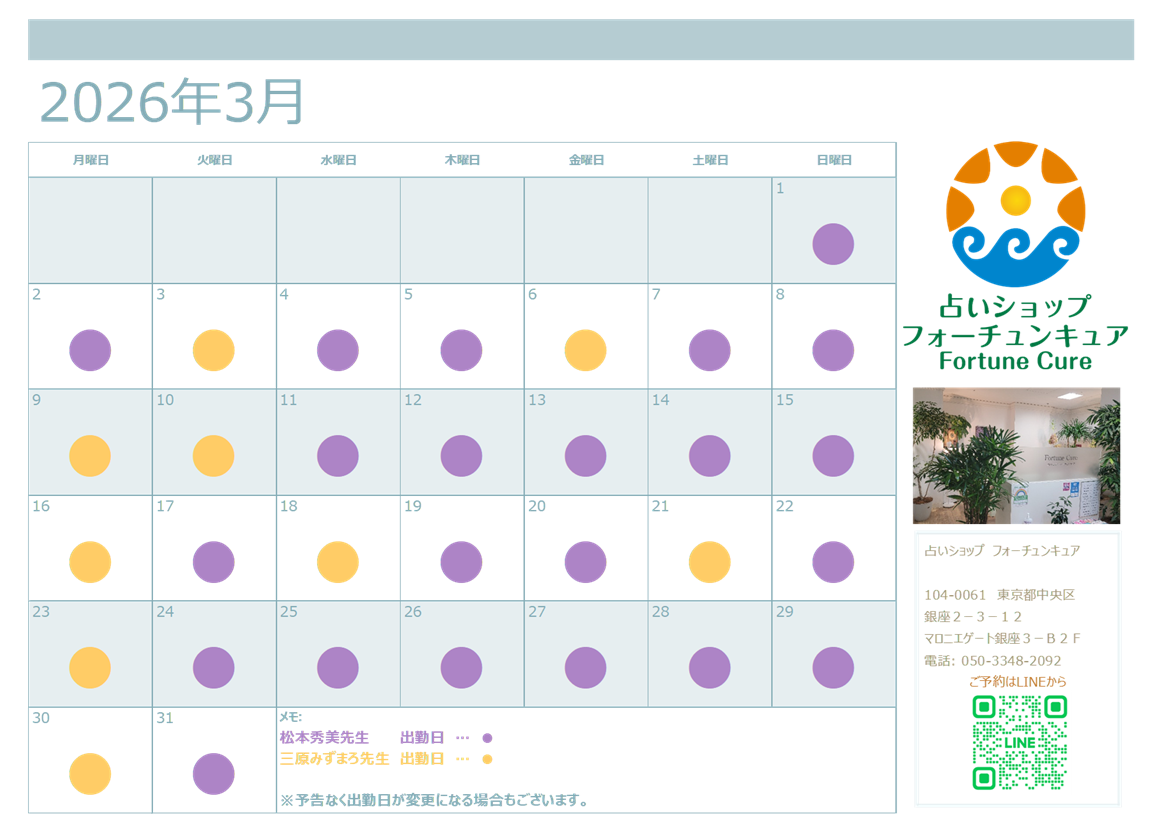The width and height of the screenshot is (1154, 837).
Task: Click the green LINE QR code
Action: tap(1019, 742)
